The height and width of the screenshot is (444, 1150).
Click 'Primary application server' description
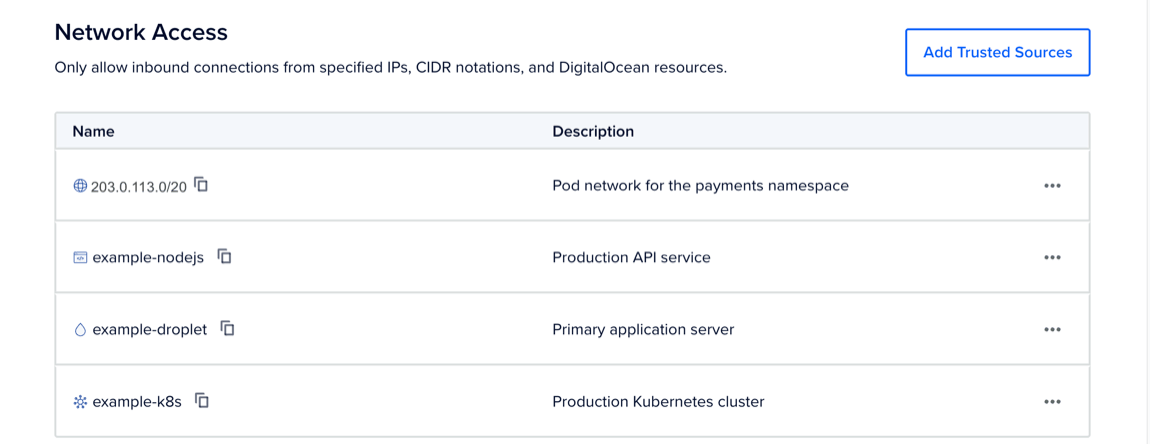coord(643,330)
